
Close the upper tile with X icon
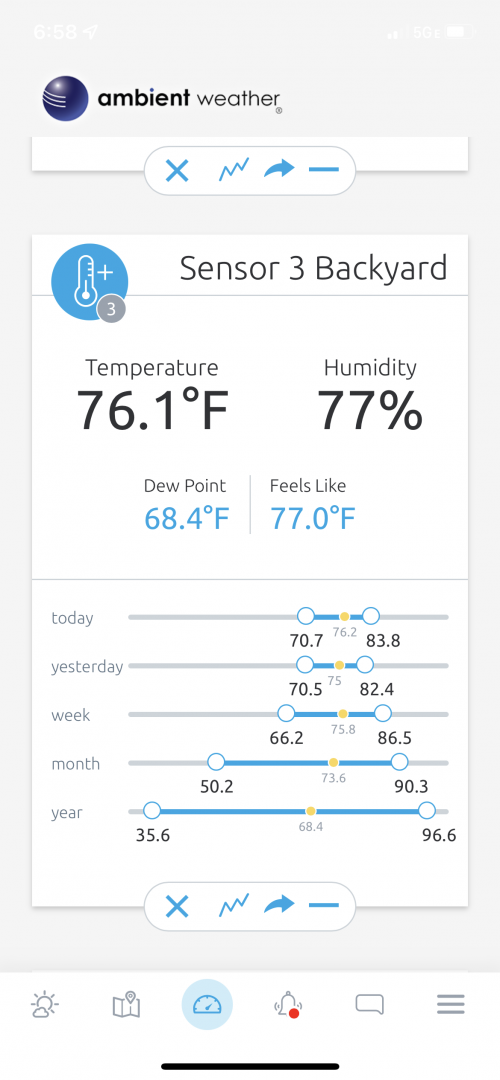point(177,171)
